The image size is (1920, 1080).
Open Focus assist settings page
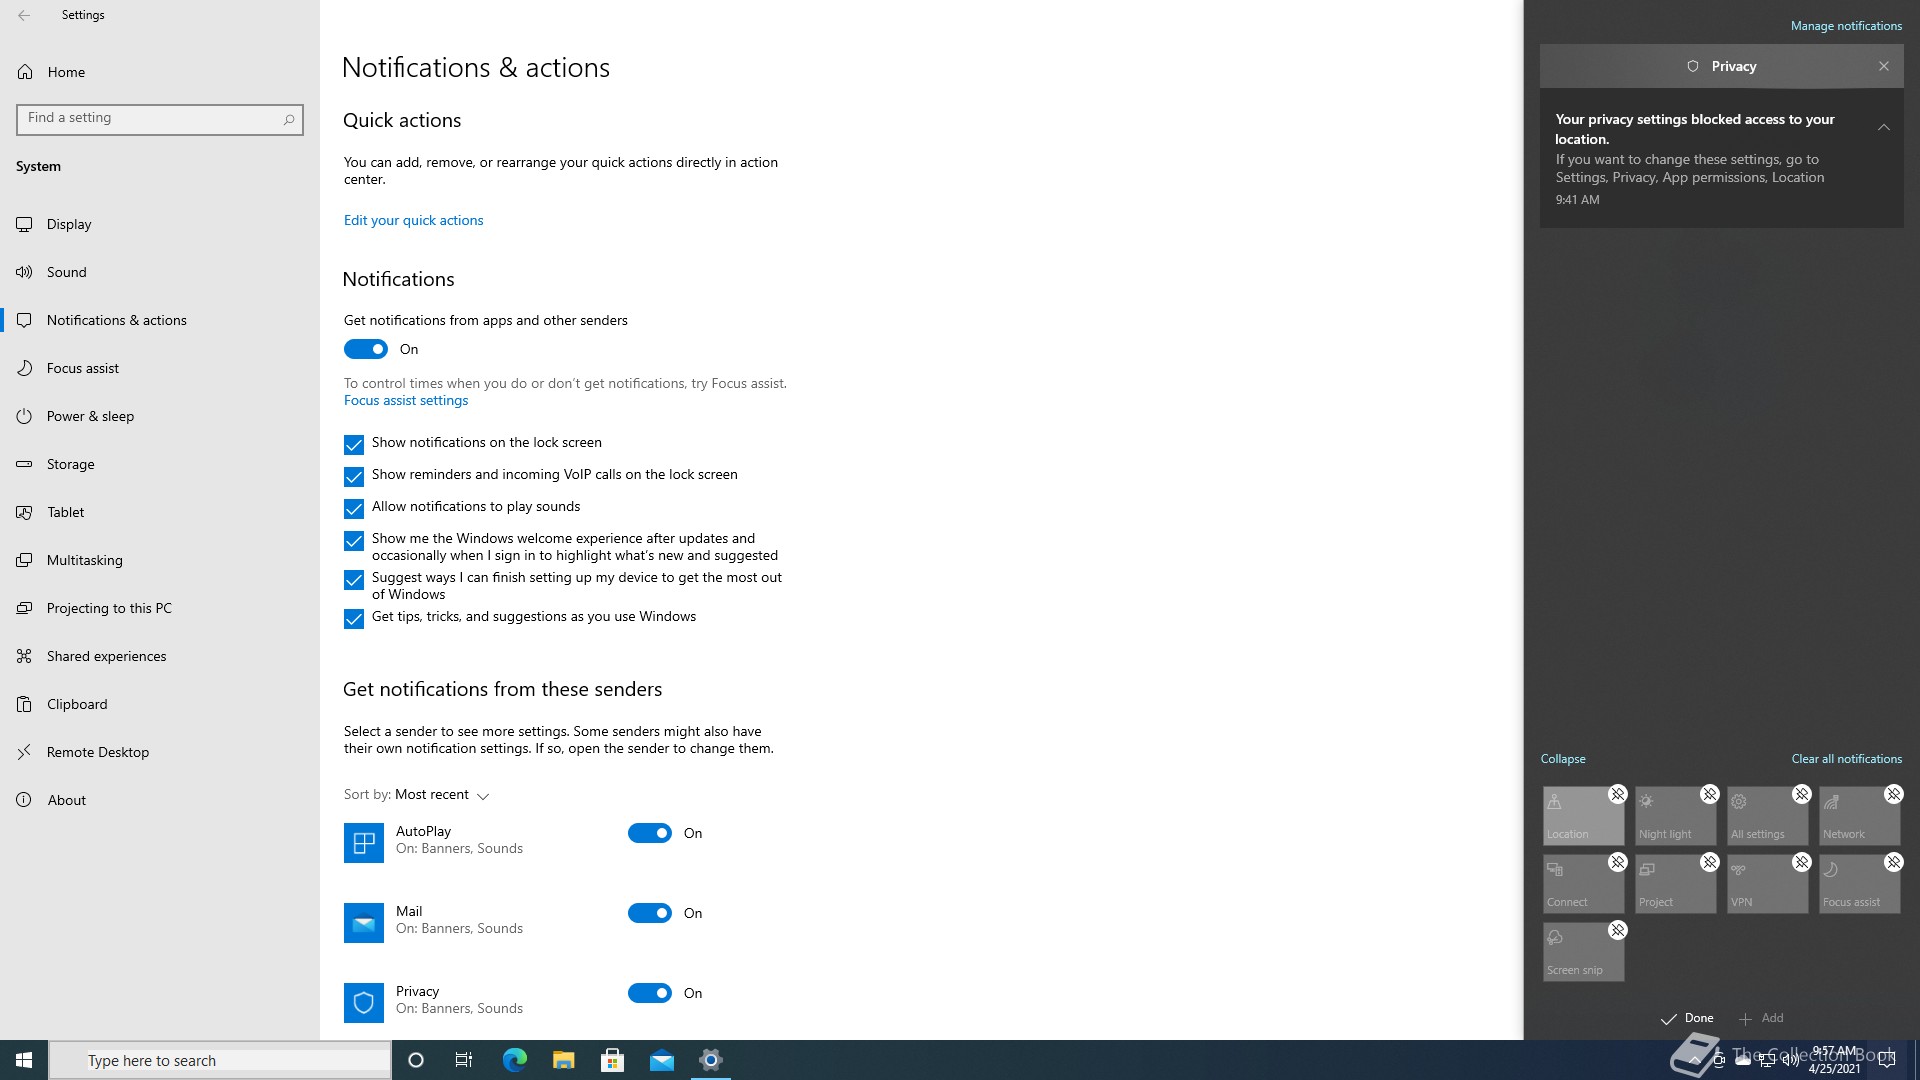click(x=160, y=368)
